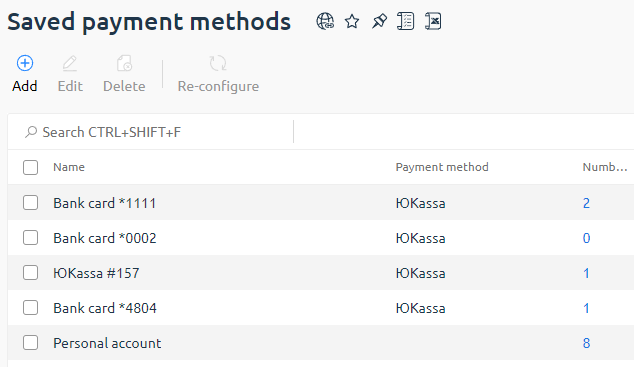This screenshot has height=367, width=634.
Task: Check the box for ЮKassa #157
Action: (30, 273)
